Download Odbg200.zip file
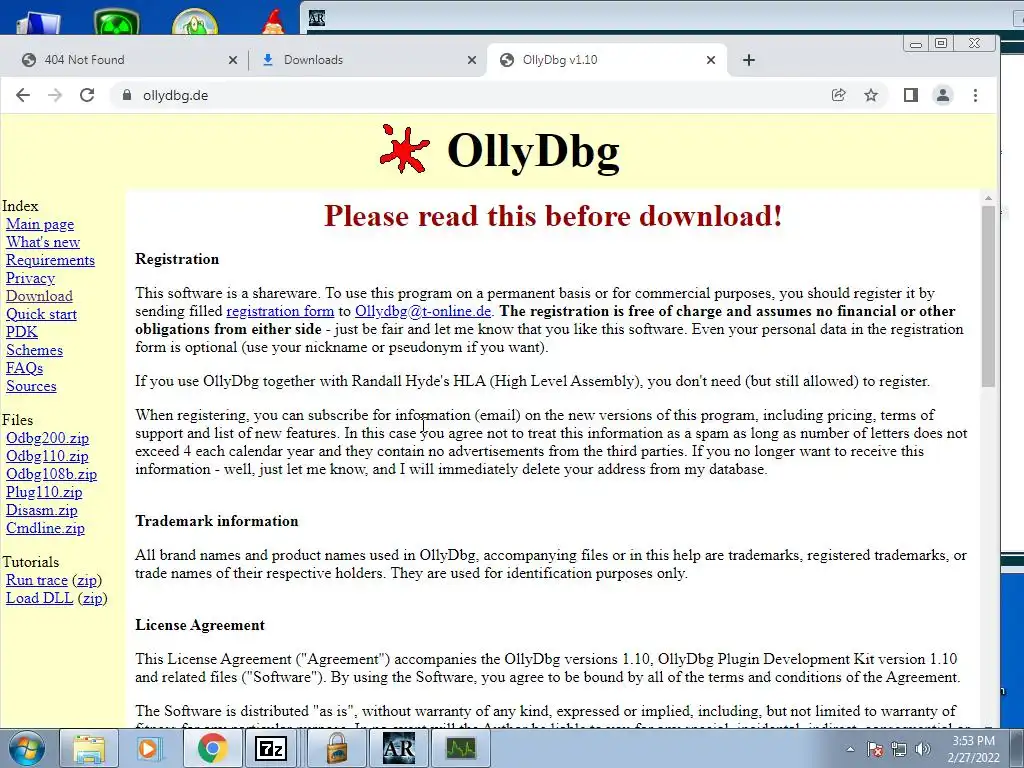 pos(47,438)
